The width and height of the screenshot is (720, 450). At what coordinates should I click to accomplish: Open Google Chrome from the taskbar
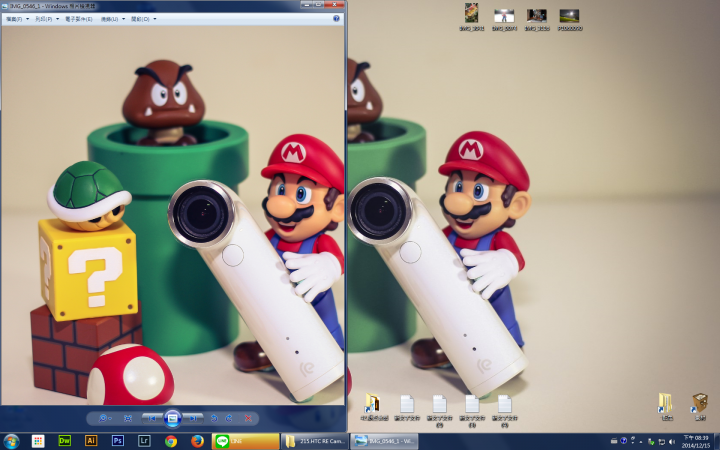coord(171,441)
